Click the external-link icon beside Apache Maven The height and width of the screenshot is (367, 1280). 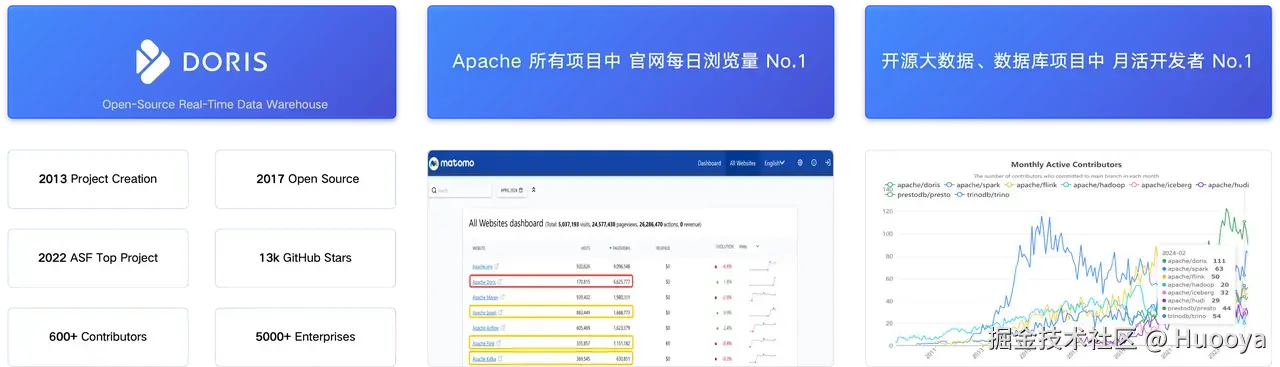coord(503,296)
